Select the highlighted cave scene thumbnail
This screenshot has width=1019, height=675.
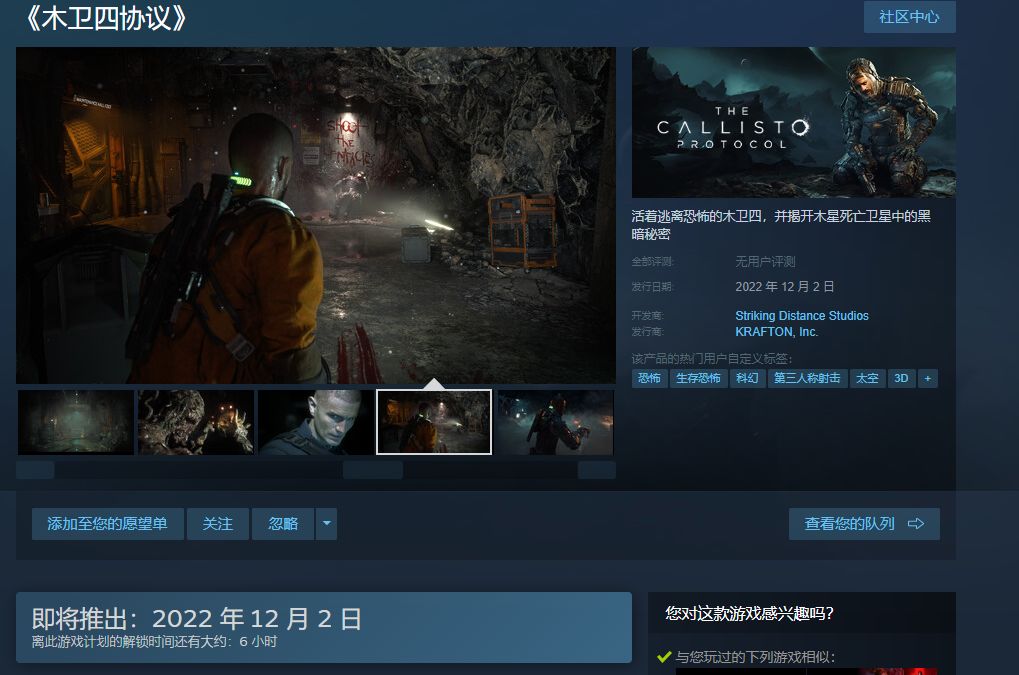coord(434,422)
